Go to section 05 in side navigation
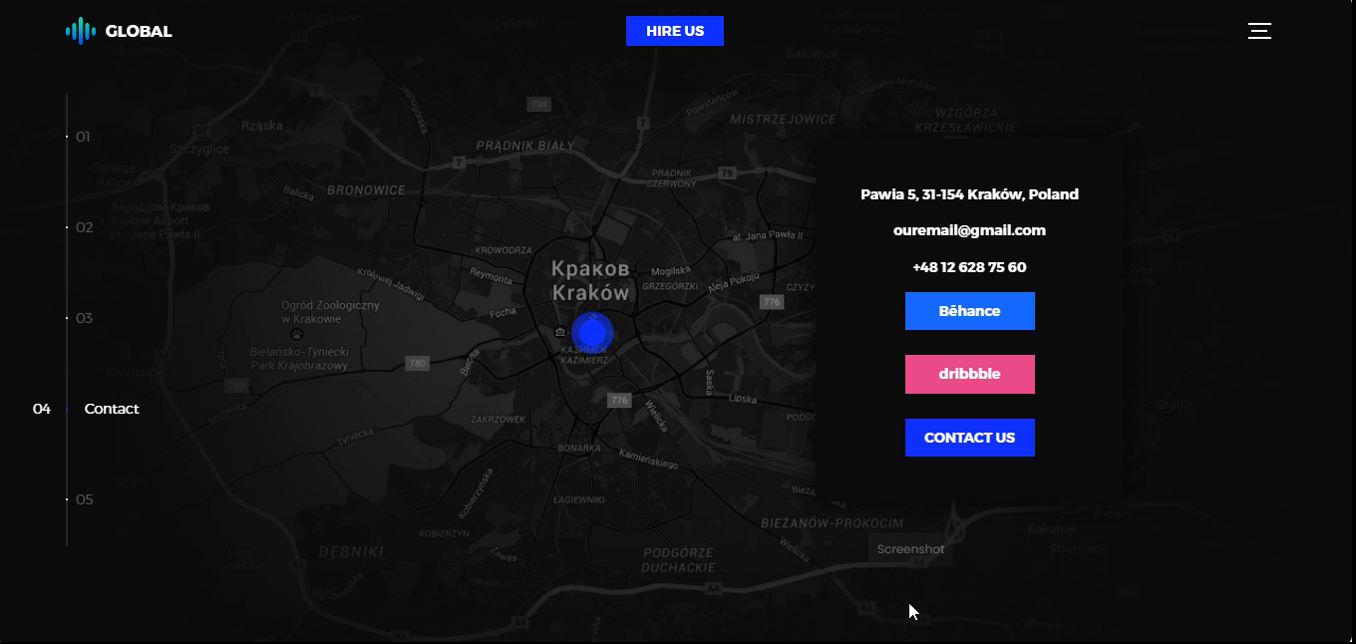The image size is (1356, 644). [84, 500]
